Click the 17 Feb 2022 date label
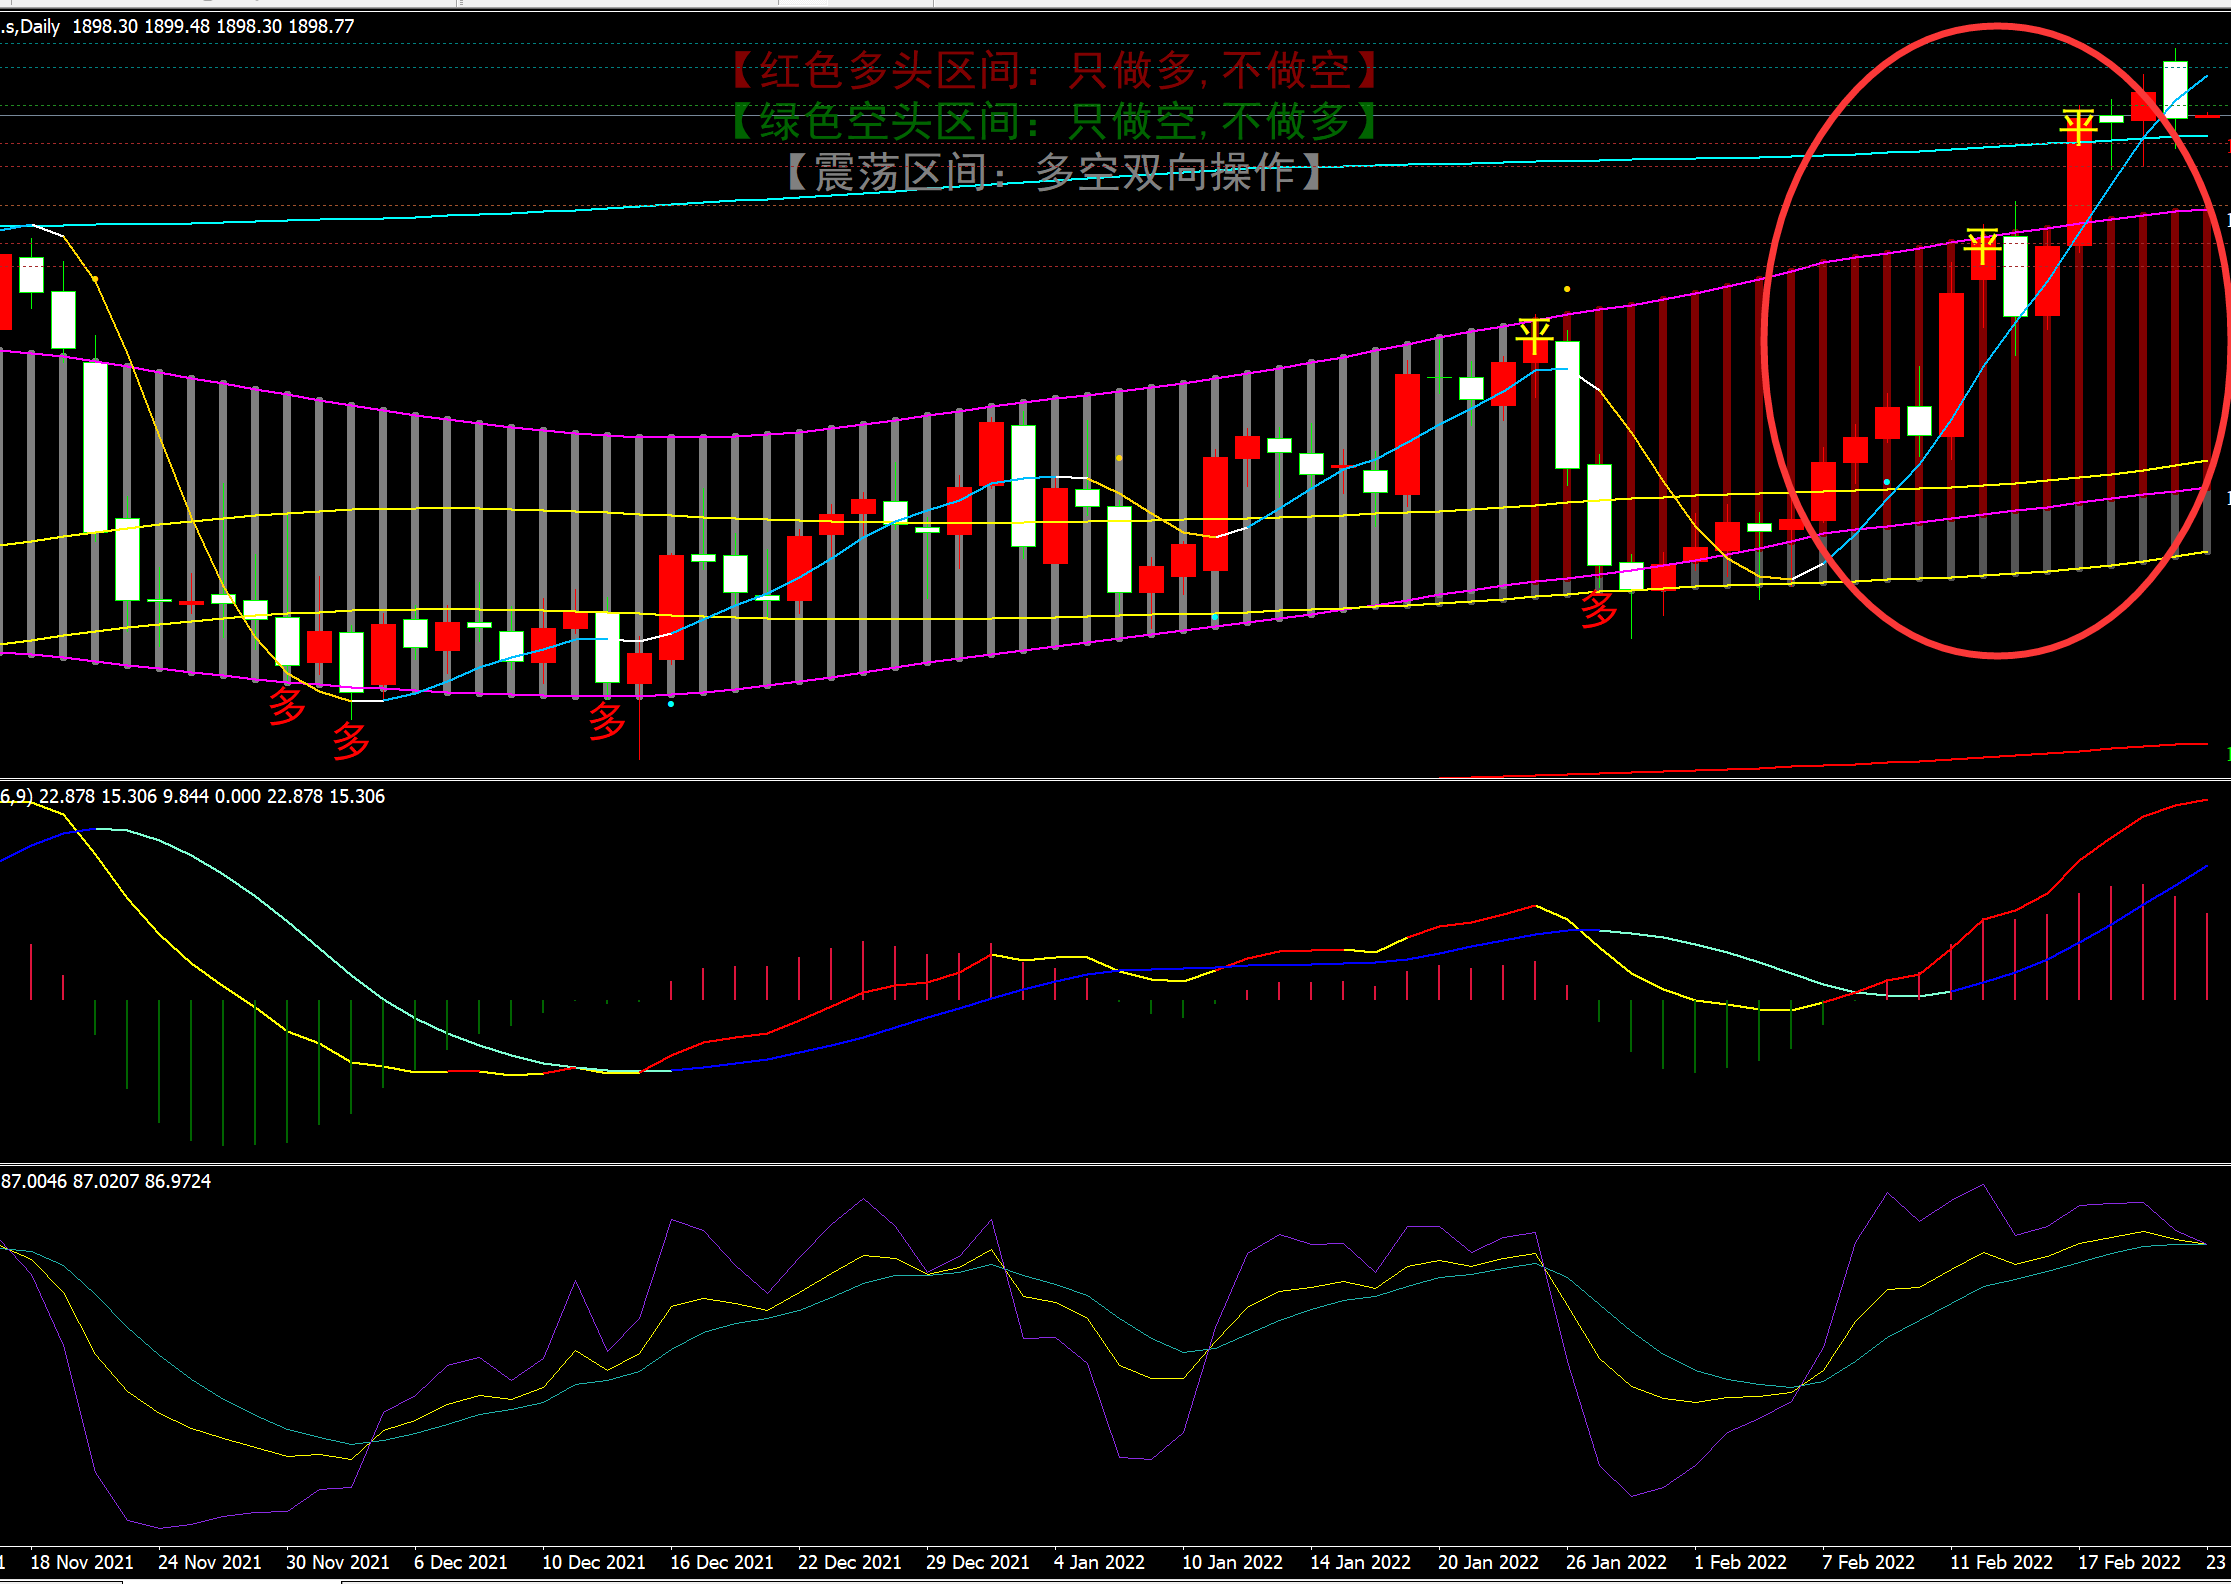The image size is (2231, 1584). click(x=2129, y=1562)
